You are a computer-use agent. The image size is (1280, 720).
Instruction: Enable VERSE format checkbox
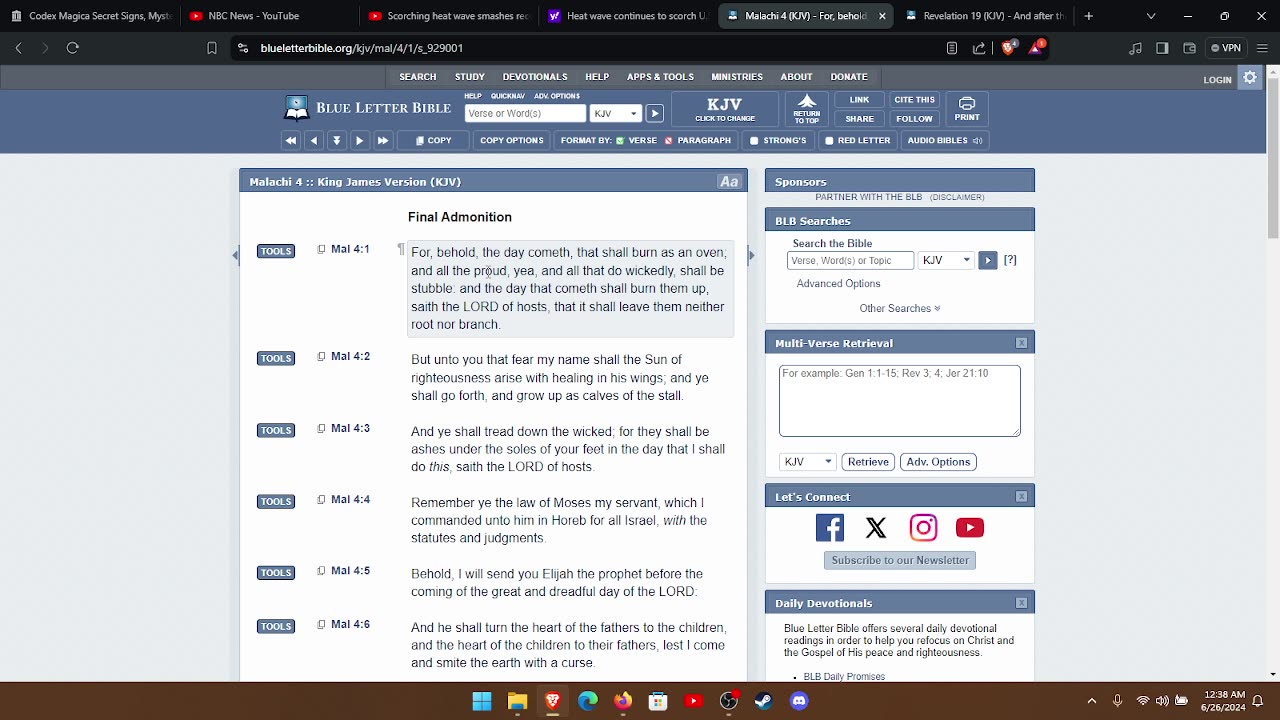pyautogui.click(x=621, y=141)
